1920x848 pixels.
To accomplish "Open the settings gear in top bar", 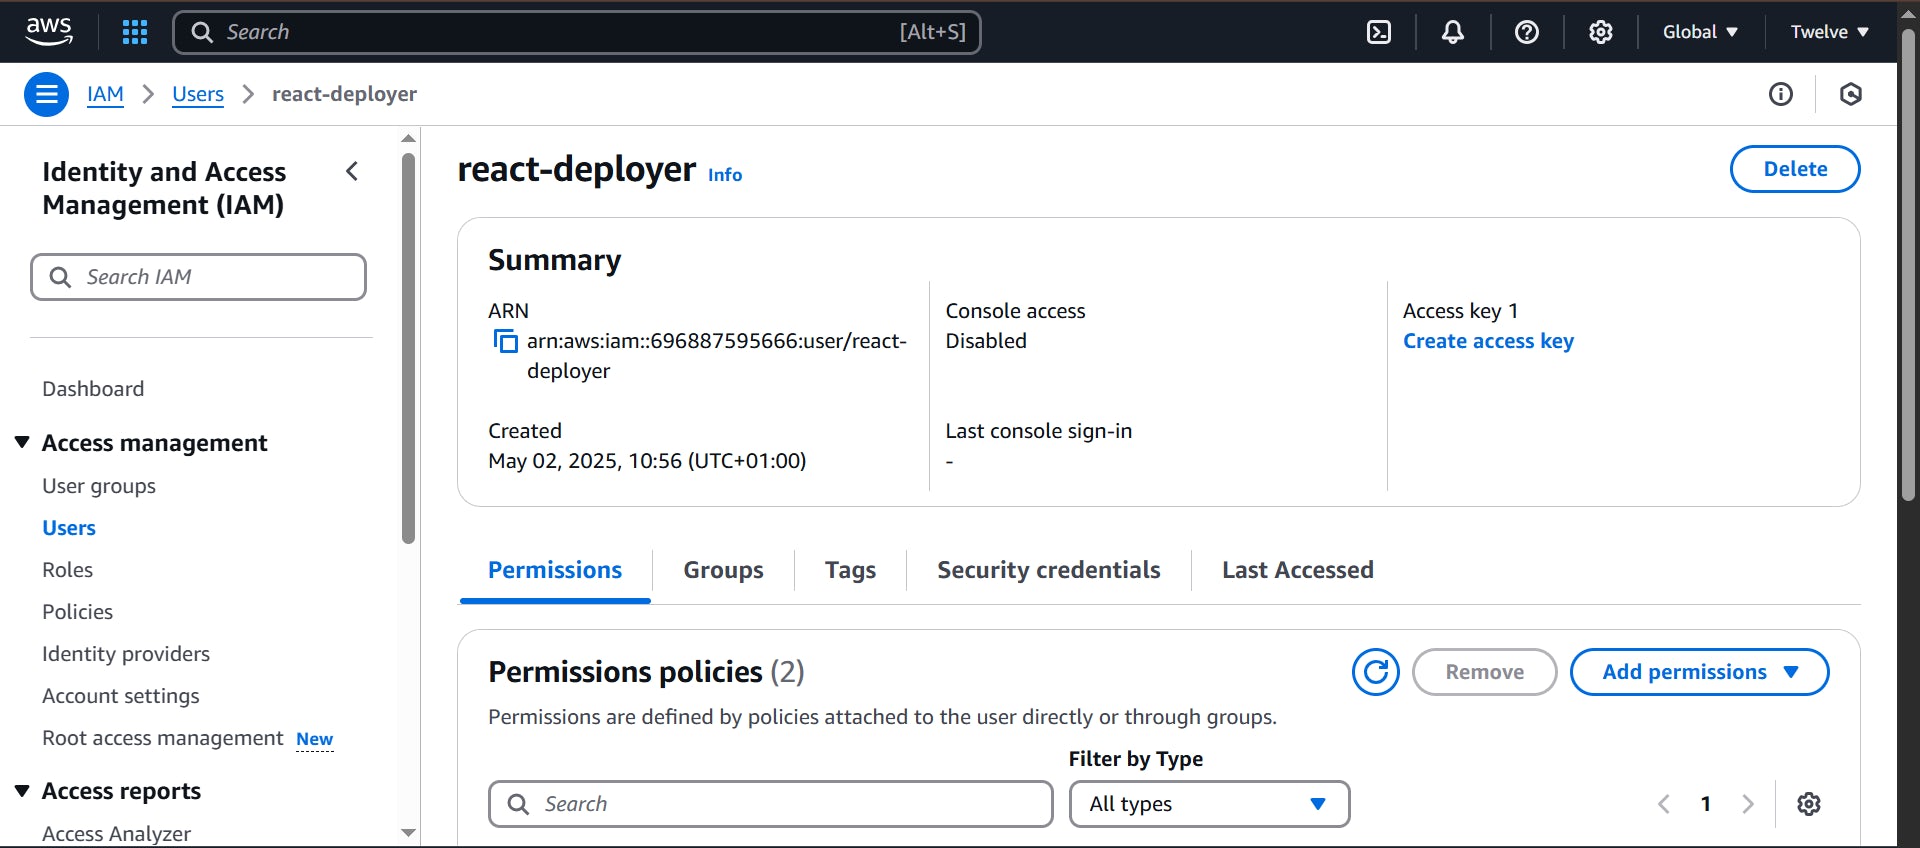I will 1601,32.
